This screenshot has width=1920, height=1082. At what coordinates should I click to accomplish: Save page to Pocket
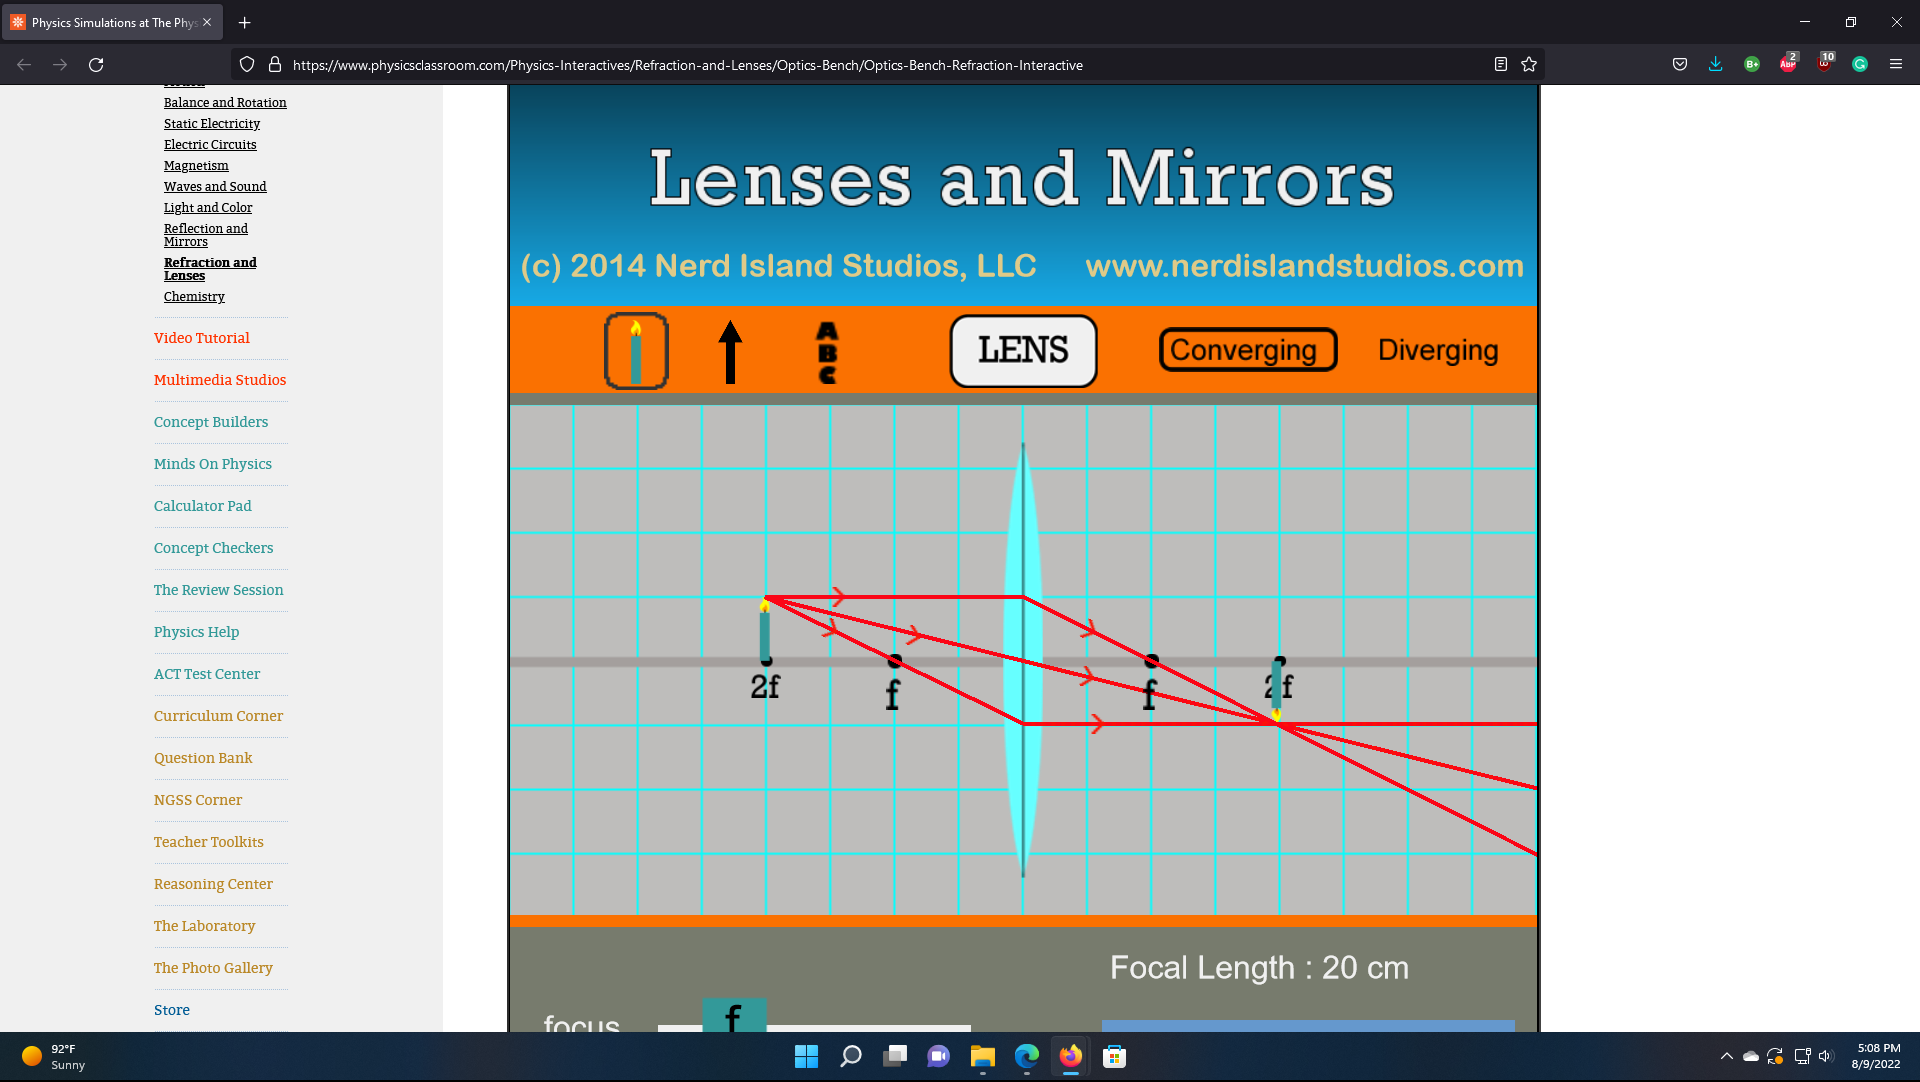pyautogui.click(x=1679, y=64)
